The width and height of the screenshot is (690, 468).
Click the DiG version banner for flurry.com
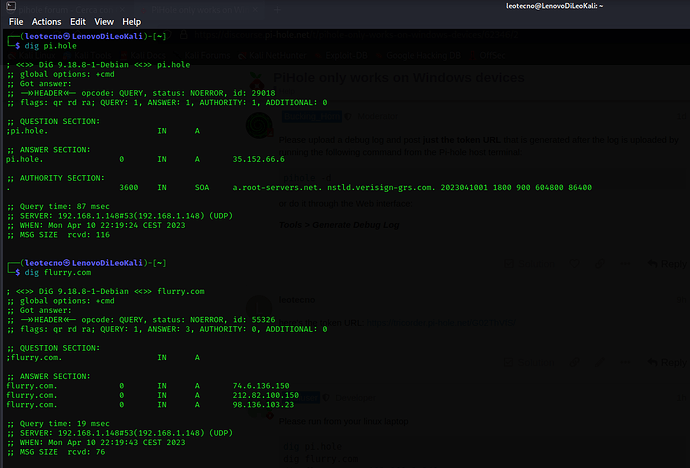click(x=106, y=291)
